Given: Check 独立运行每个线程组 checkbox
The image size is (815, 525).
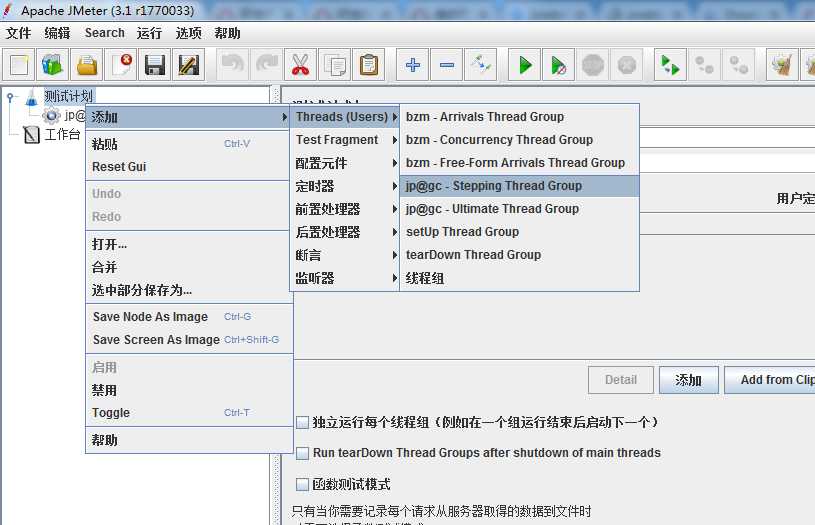Looking at the screenshot, I should (302, 423).
